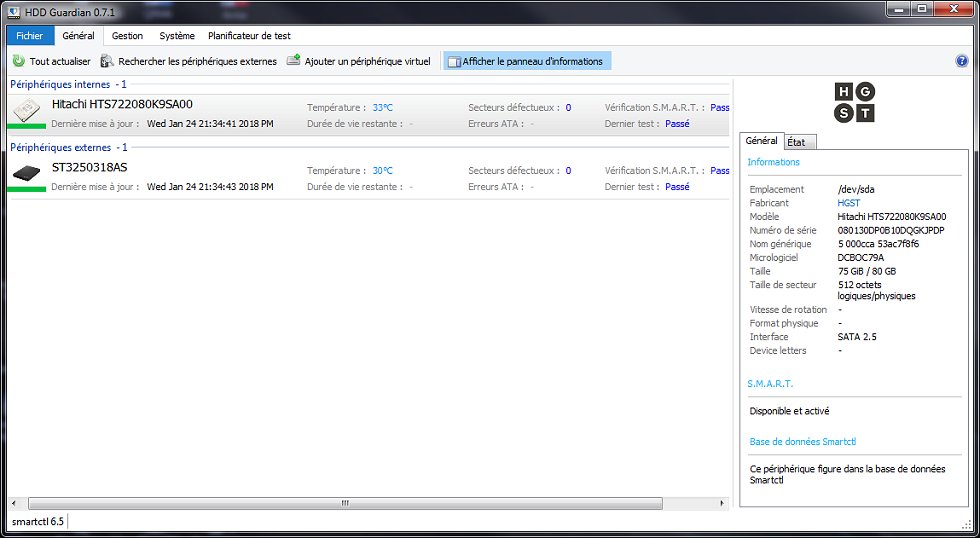Click the add virtual device icon
Image resolution: width=980 pixels, height=538 pixels.
293,61
